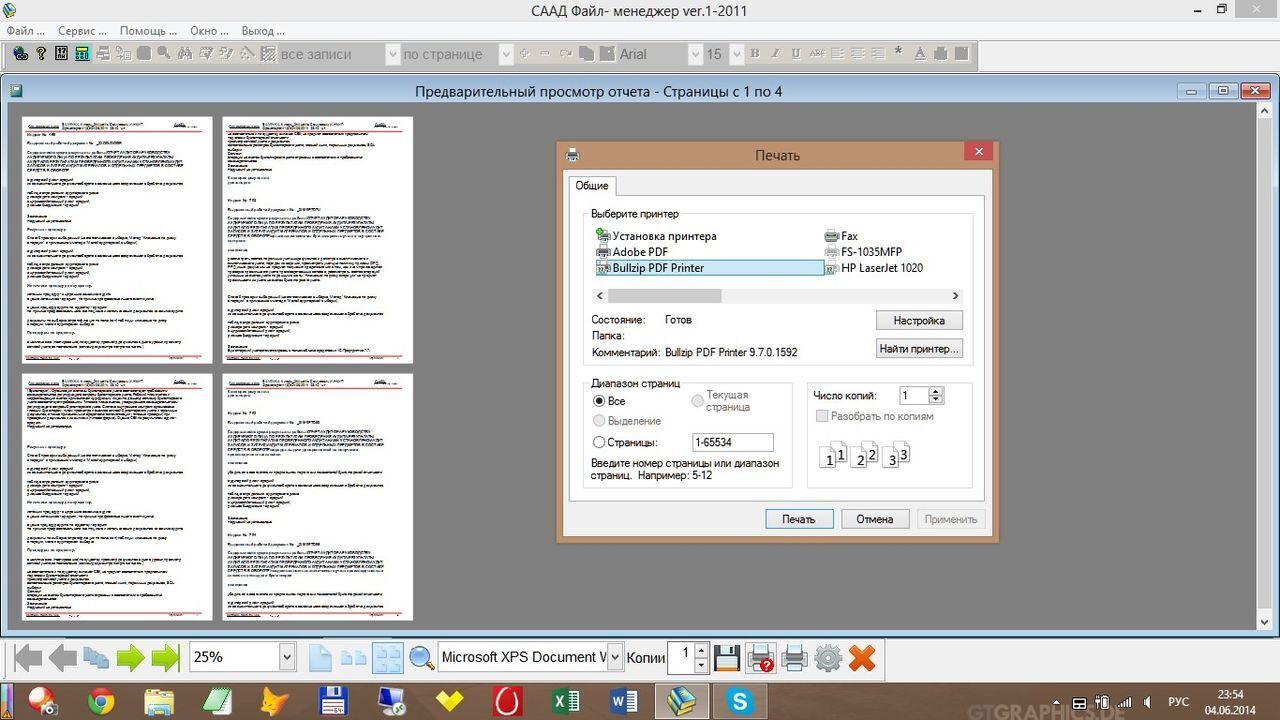Open Skype from taskbar

click(x=740, y=702)
